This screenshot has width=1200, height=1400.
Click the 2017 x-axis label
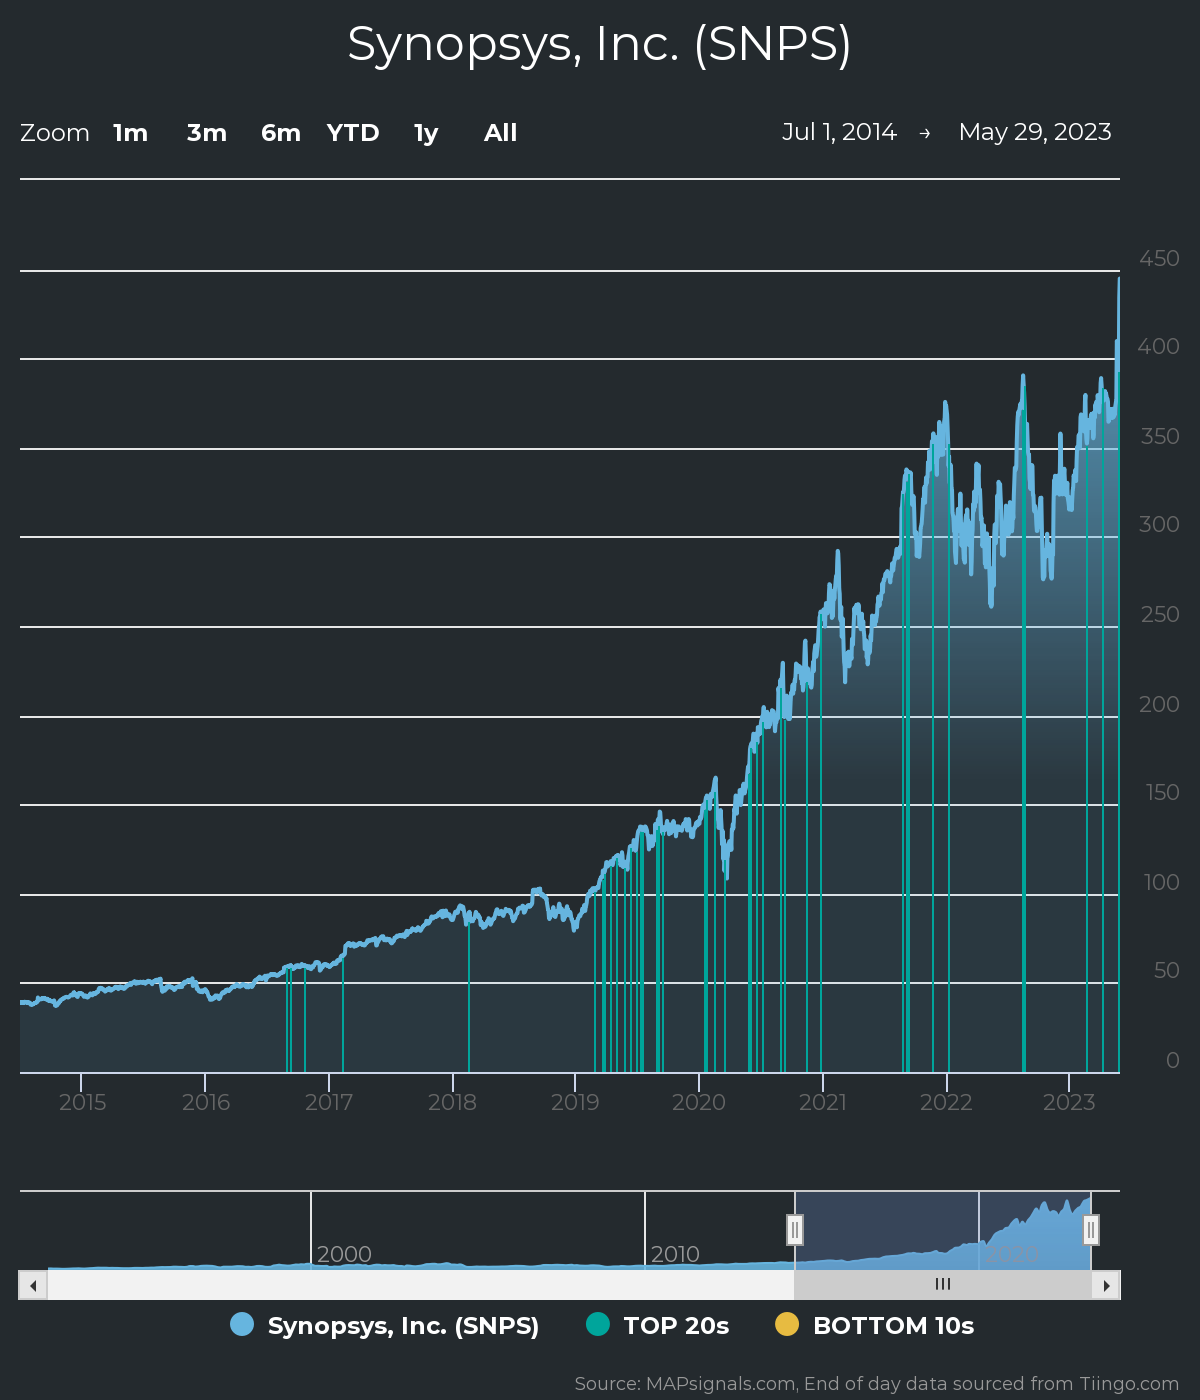click(x=329, y=1102)
